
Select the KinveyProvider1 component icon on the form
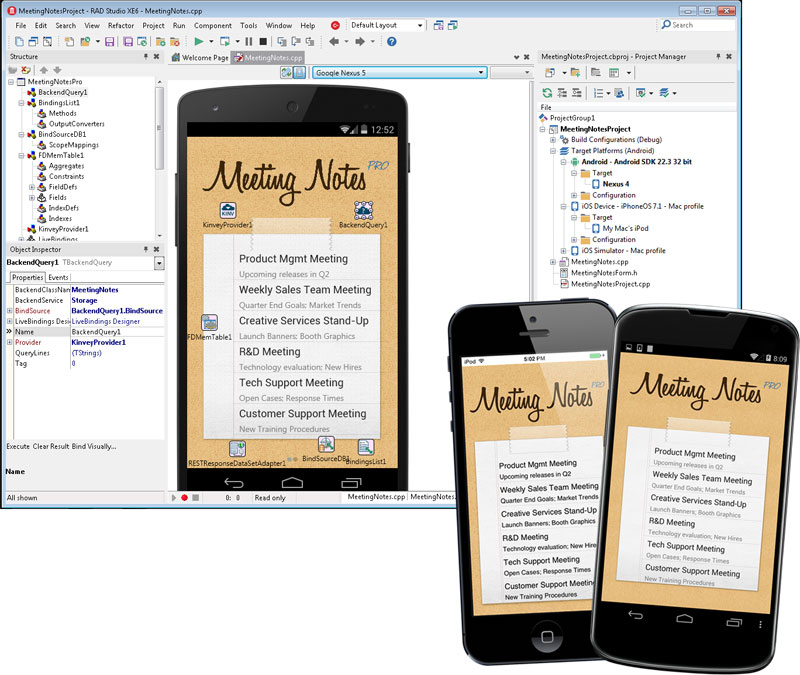click(228, 209)
